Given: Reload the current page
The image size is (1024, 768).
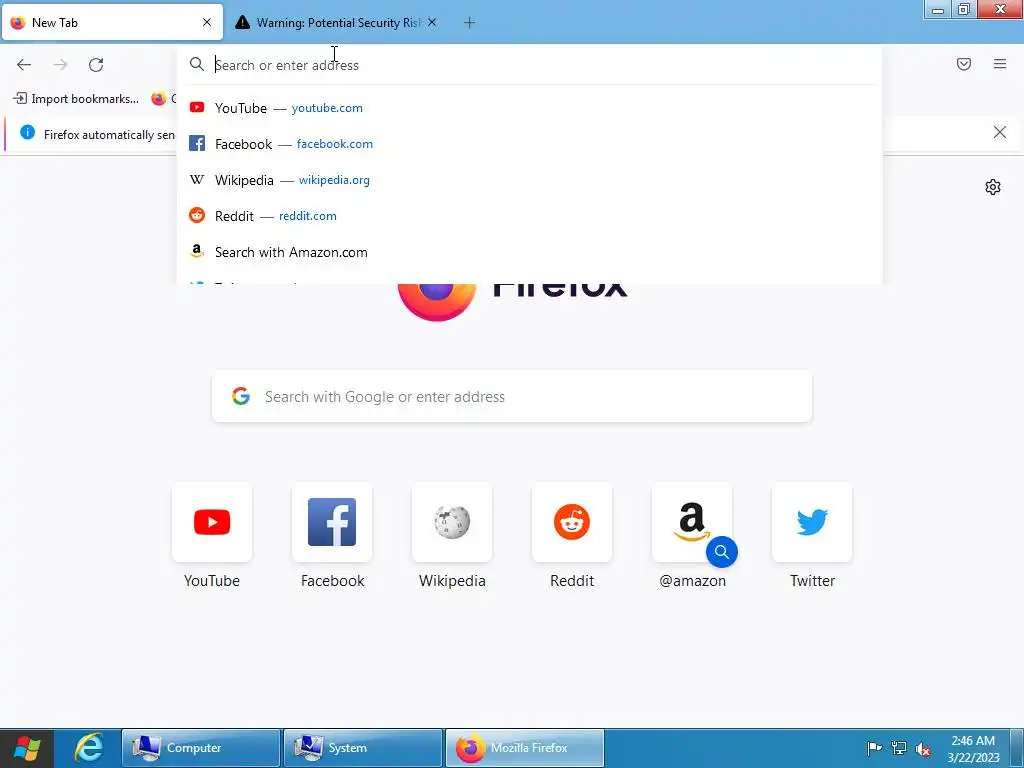Looking at the screenshot, I should (96, 65).
